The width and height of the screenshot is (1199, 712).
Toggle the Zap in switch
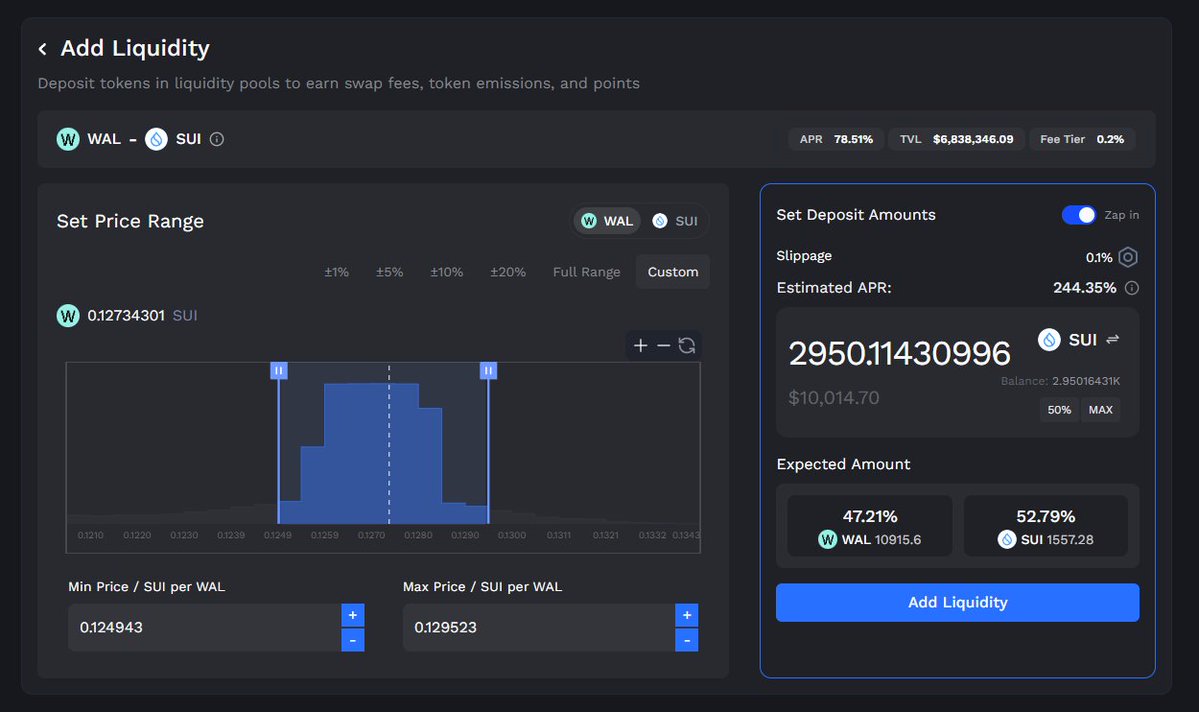pyautogui.click(x=1079, y=215)
